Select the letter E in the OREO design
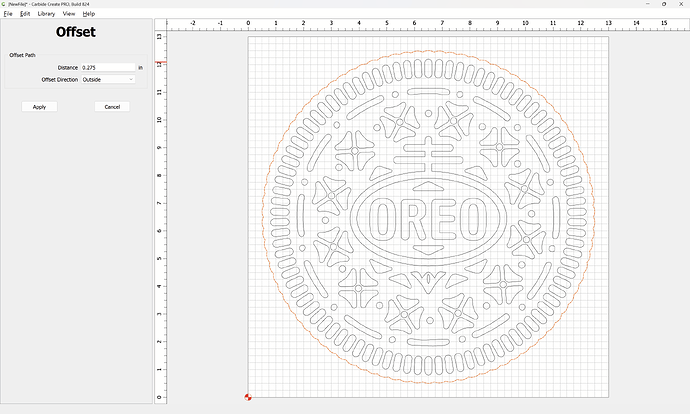The width and height of the screenshot is (690, 414). coord(442,219)
